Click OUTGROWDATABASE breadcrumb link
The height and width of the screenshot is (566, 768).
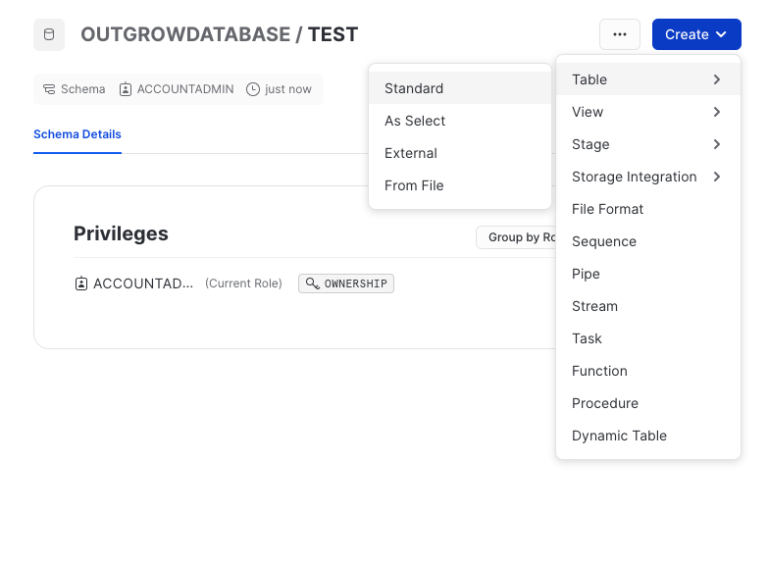[185, 35]
